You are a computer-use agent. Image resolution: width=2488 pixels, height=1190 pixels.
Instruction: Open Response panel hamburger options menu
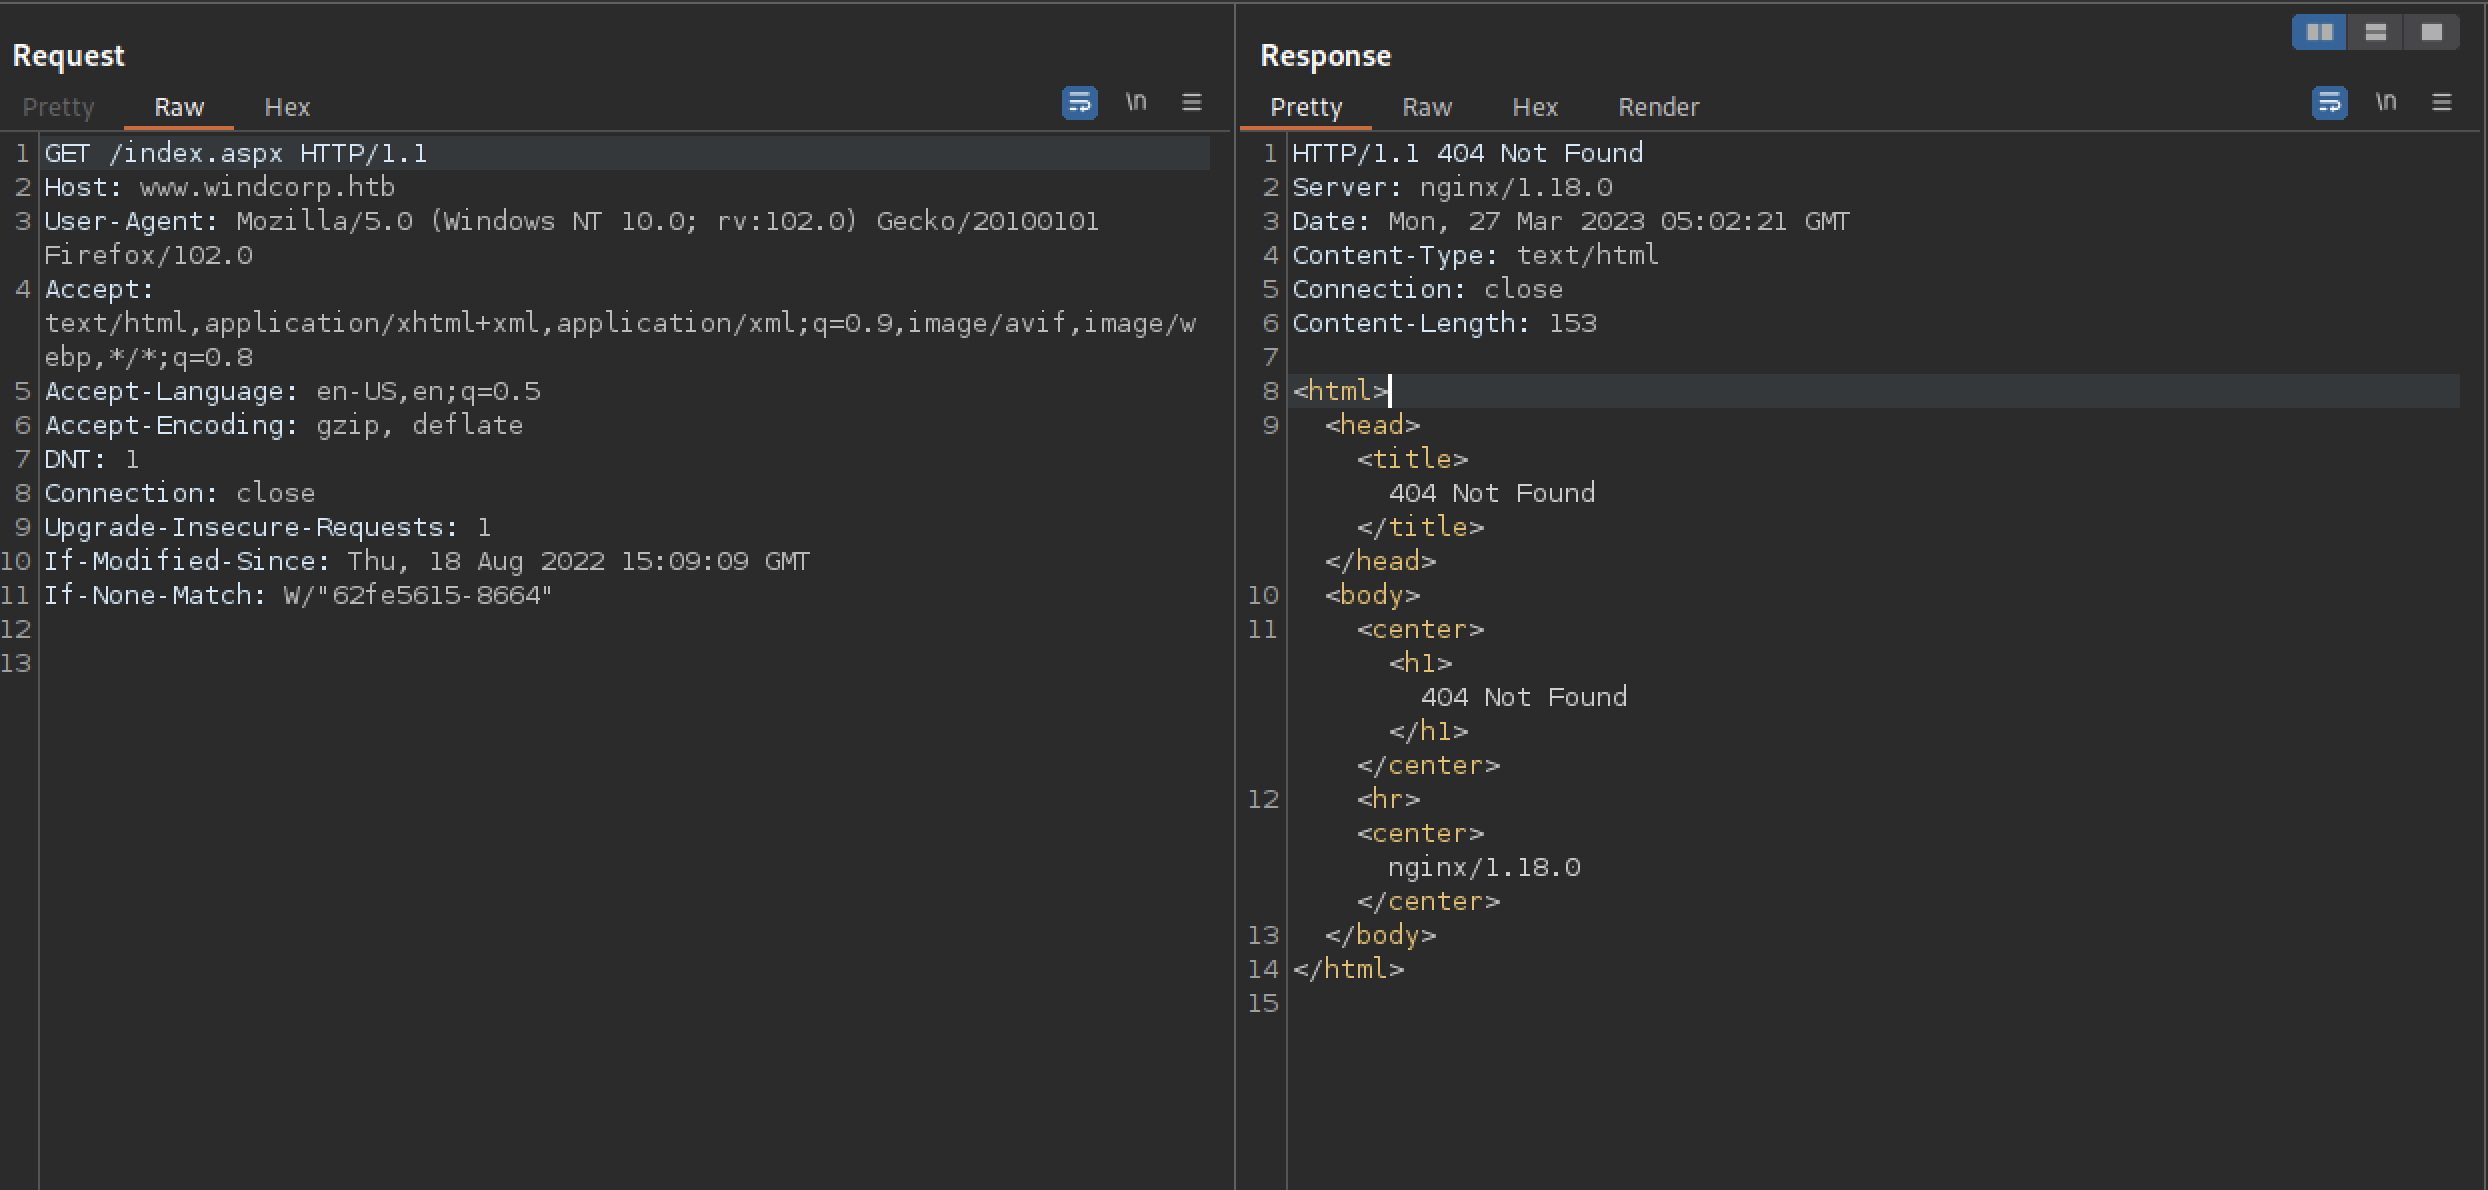(2441, 102)
